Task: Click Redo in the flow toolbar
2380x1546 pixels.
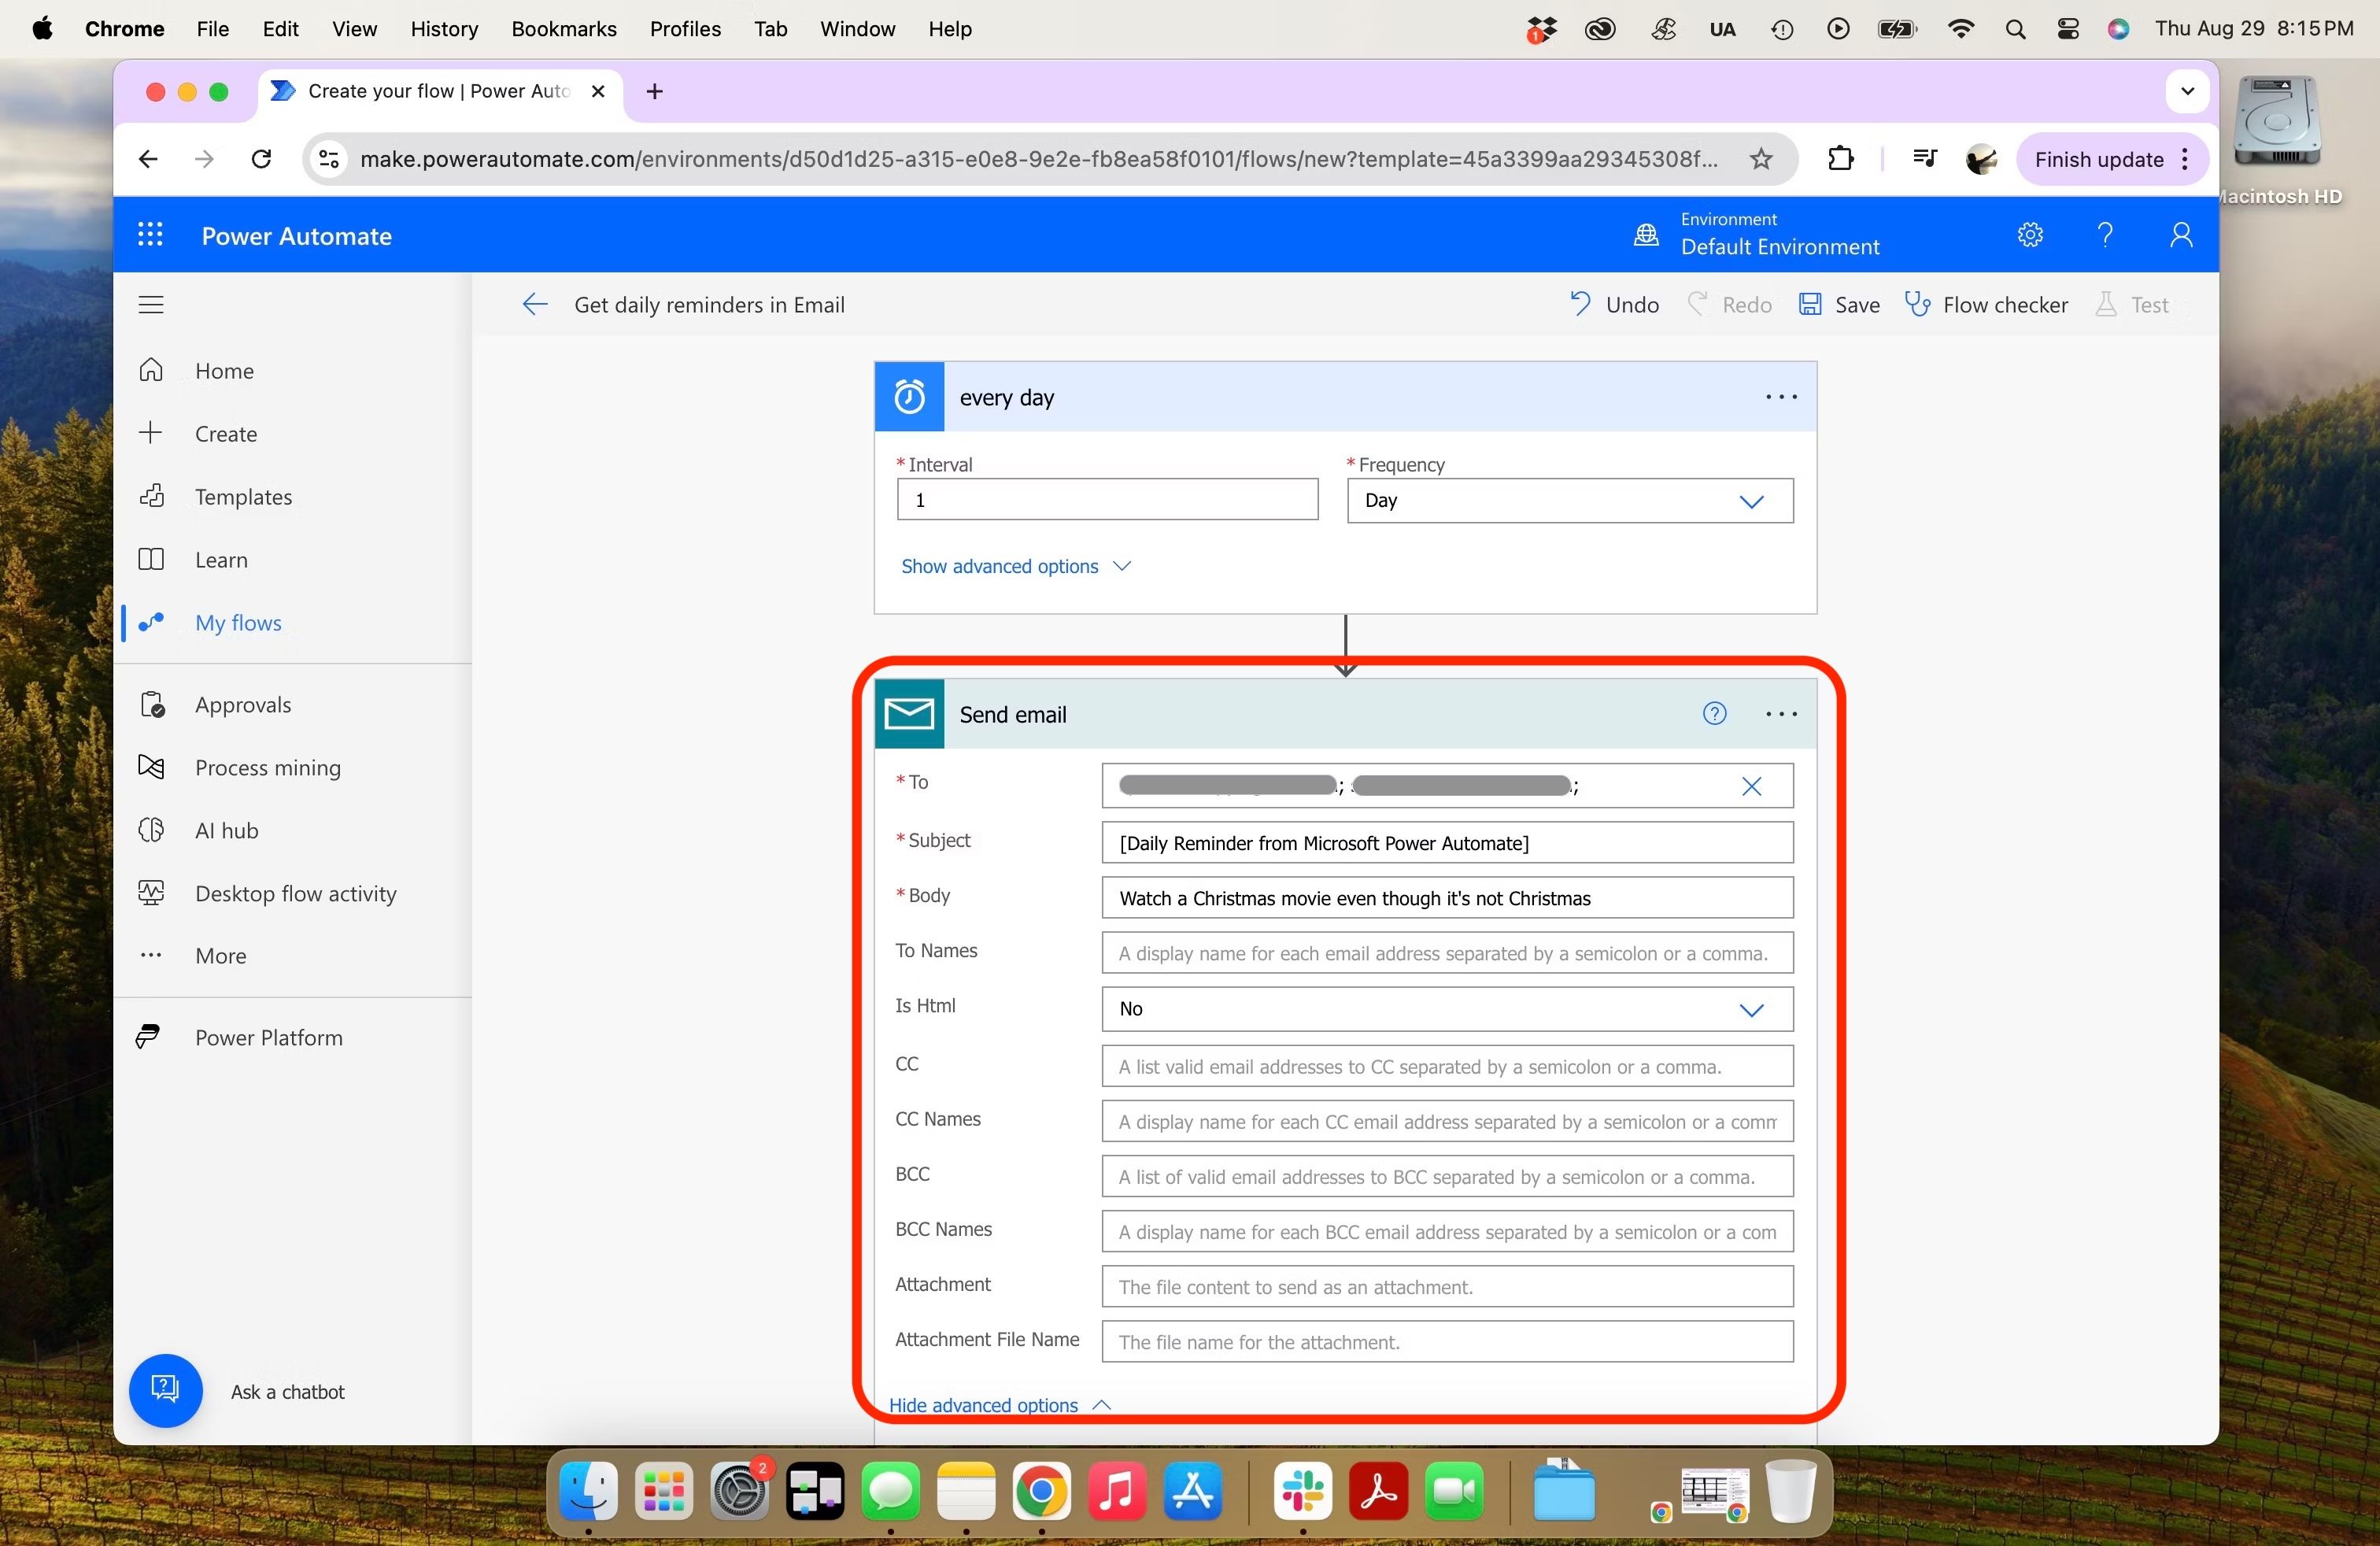Action: pos(1730,305)
